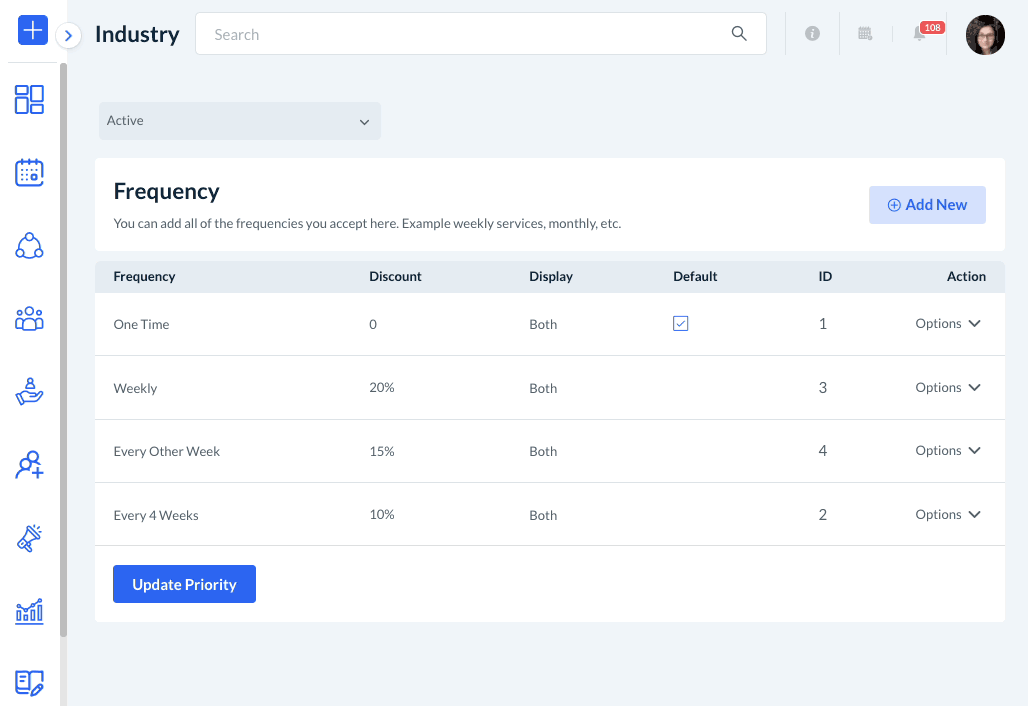1028x706 pixels.
Task: Open Options dropdown for Weekly row
Action: click(x=947, y=388)
